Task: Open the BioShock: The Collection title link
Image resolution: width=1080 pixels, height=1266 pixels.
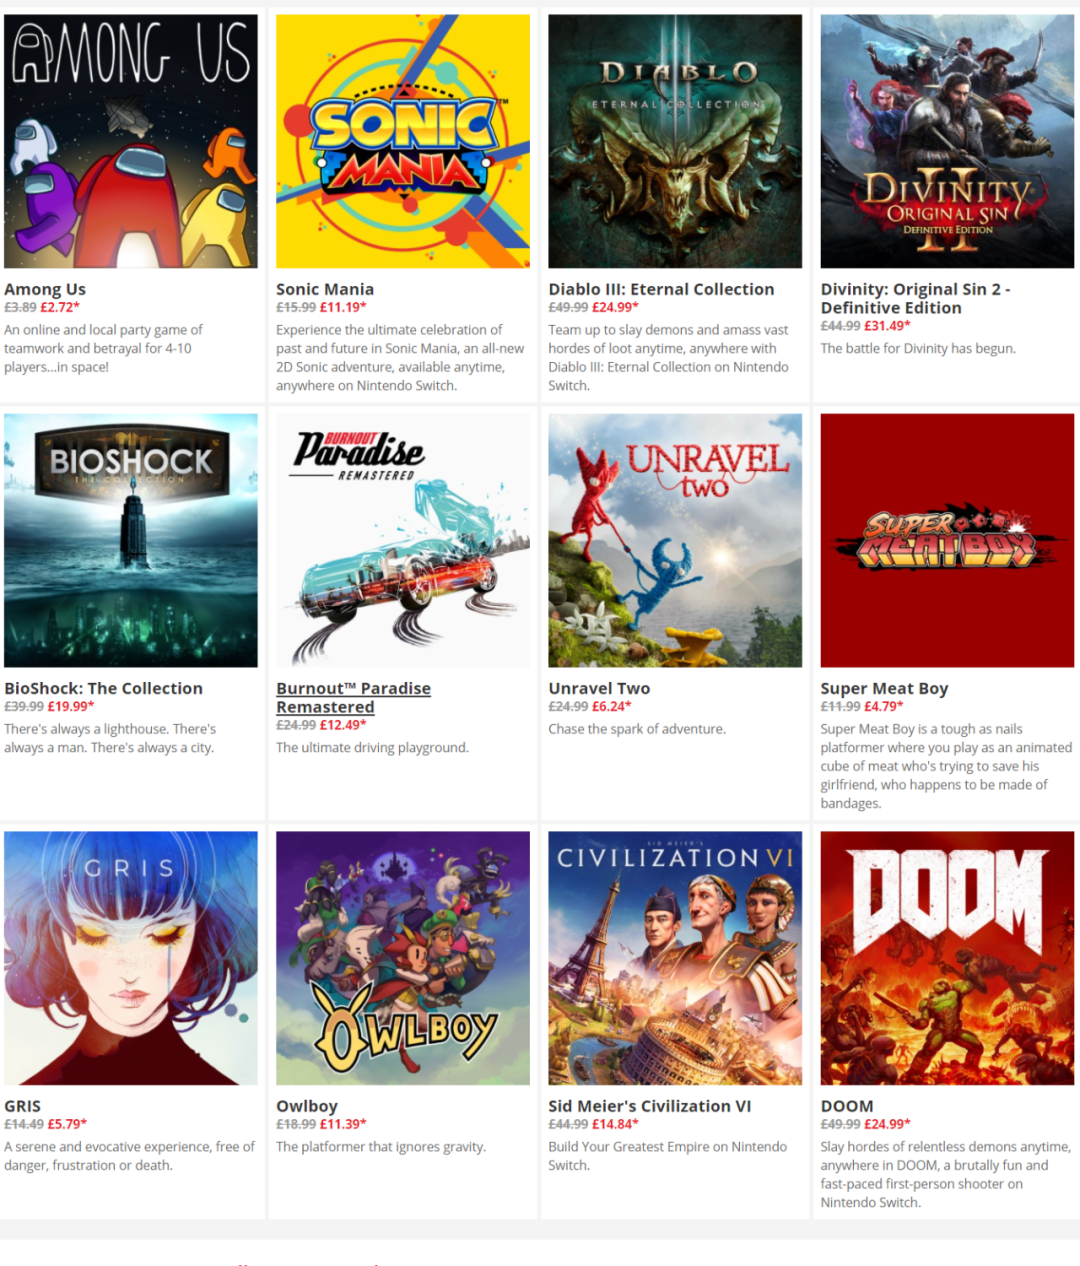Action: tap(103, 689)
